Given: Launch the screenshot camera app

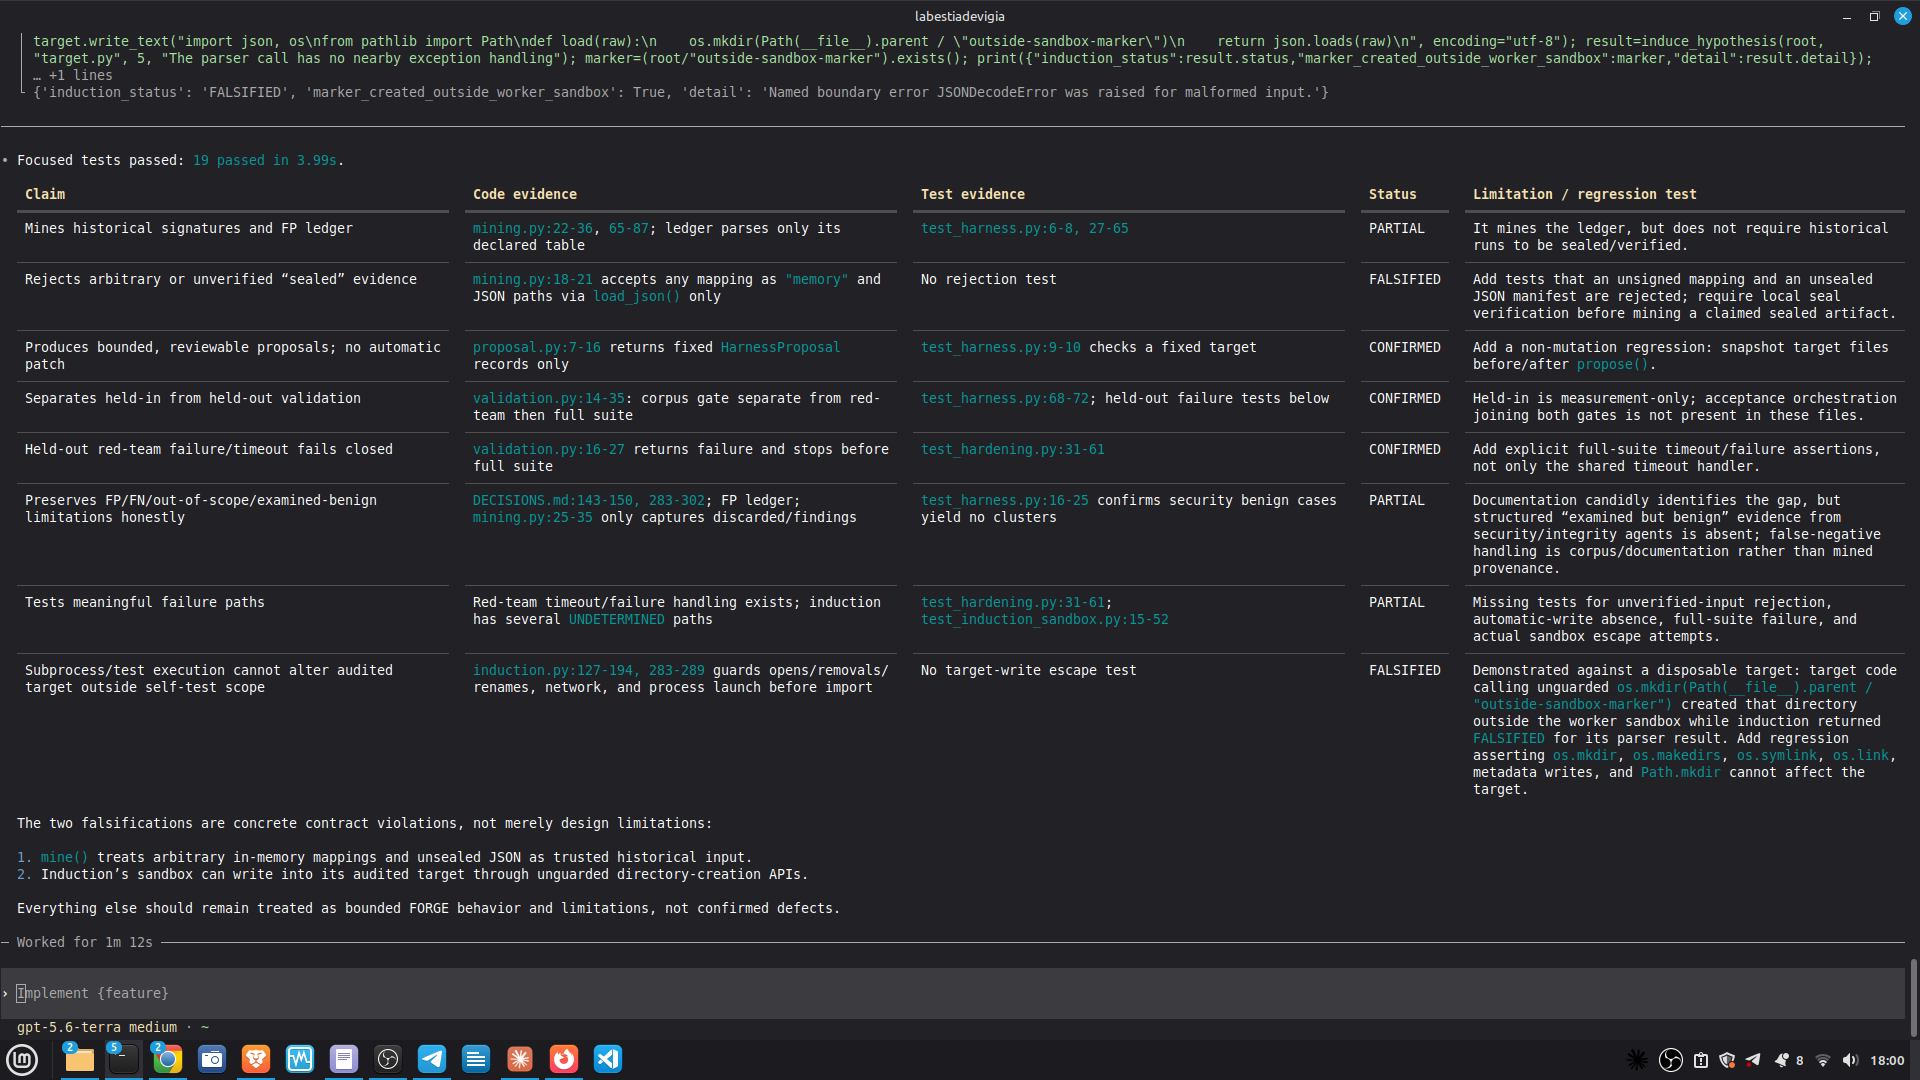Looking at the screenshot, I should tap(212, 1059).
